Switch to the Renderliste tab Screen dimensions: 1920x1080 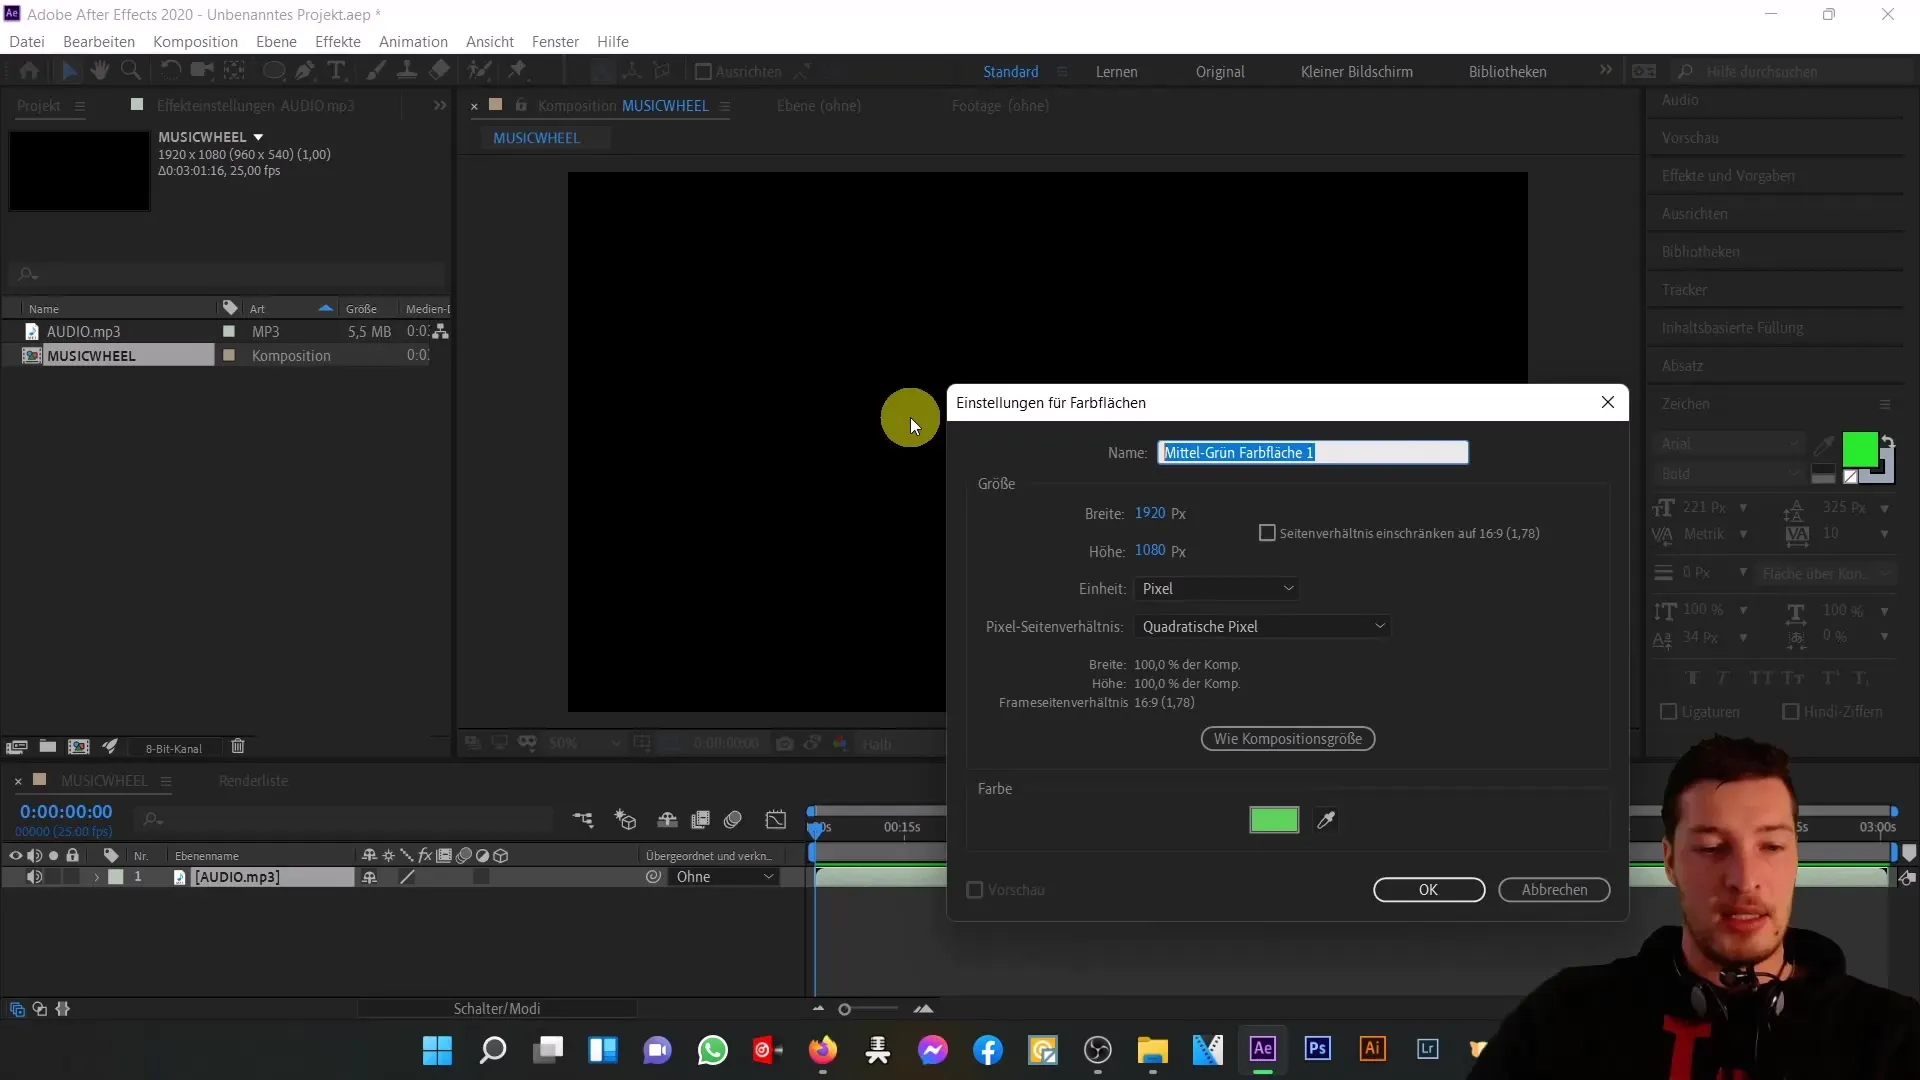tap(253, 781)
